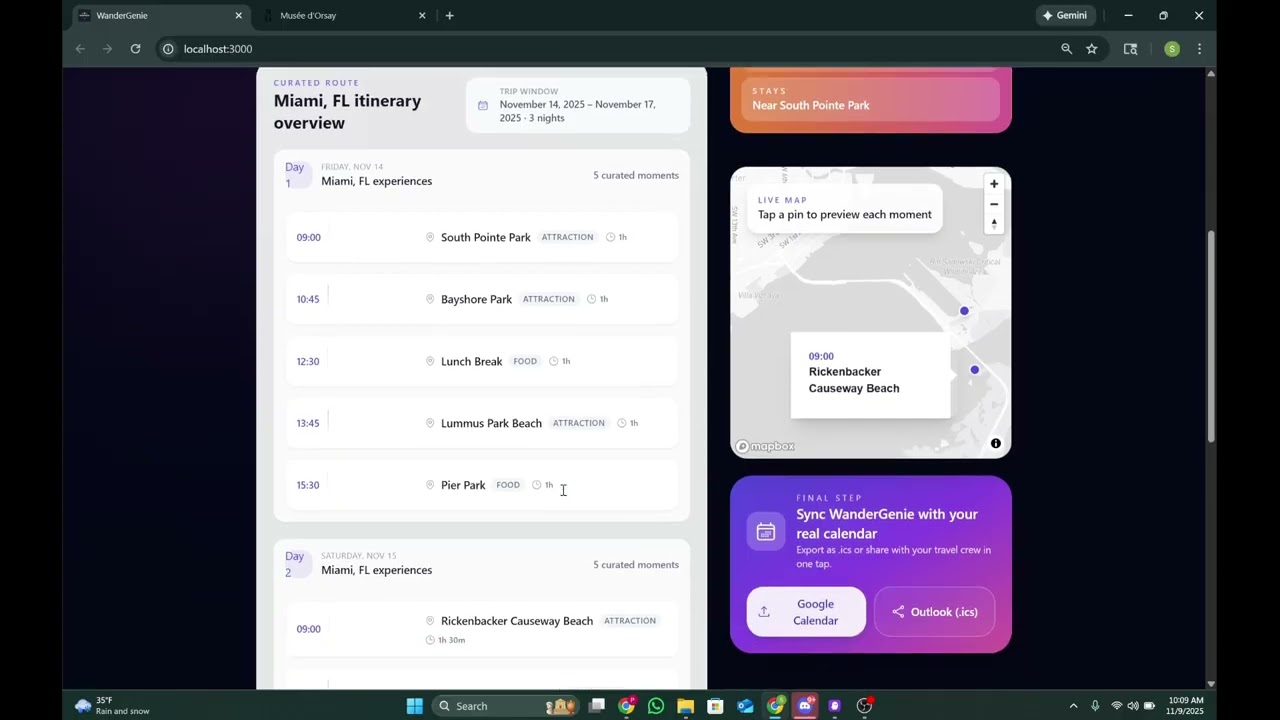1280x720 pixels.
Task: Select the WanderGenie tab
Action: [x=160, y=16]
